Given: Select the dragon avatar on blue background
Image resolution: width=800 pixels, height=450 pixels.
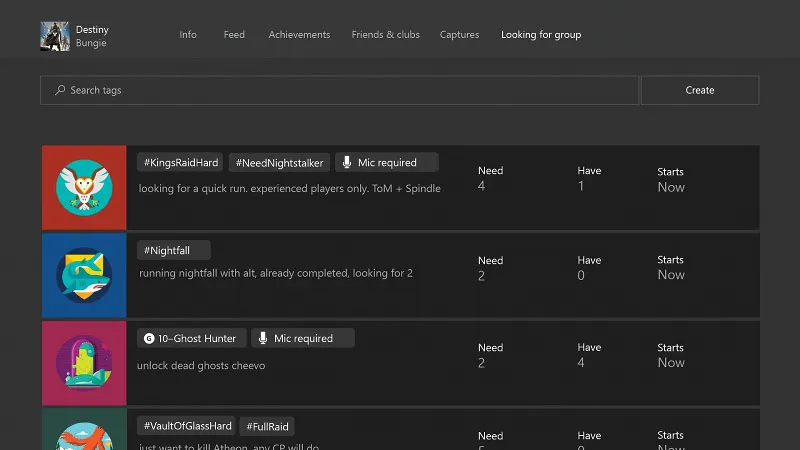Looking at the screenshot, I should click(84, 275).
